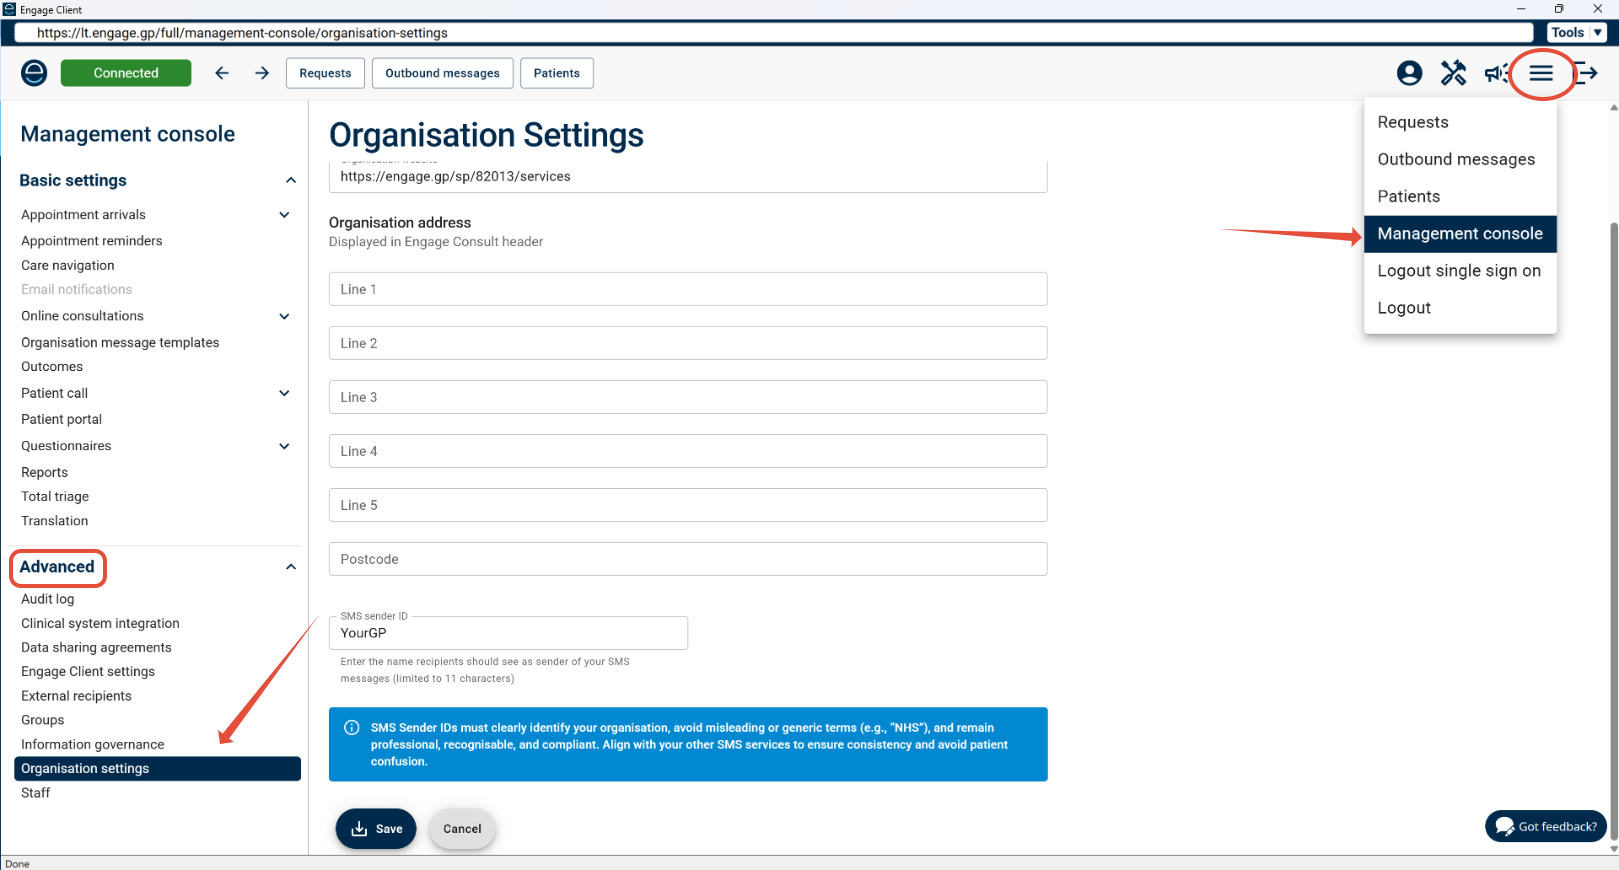Open Groups in sidebar

point(43,720)
